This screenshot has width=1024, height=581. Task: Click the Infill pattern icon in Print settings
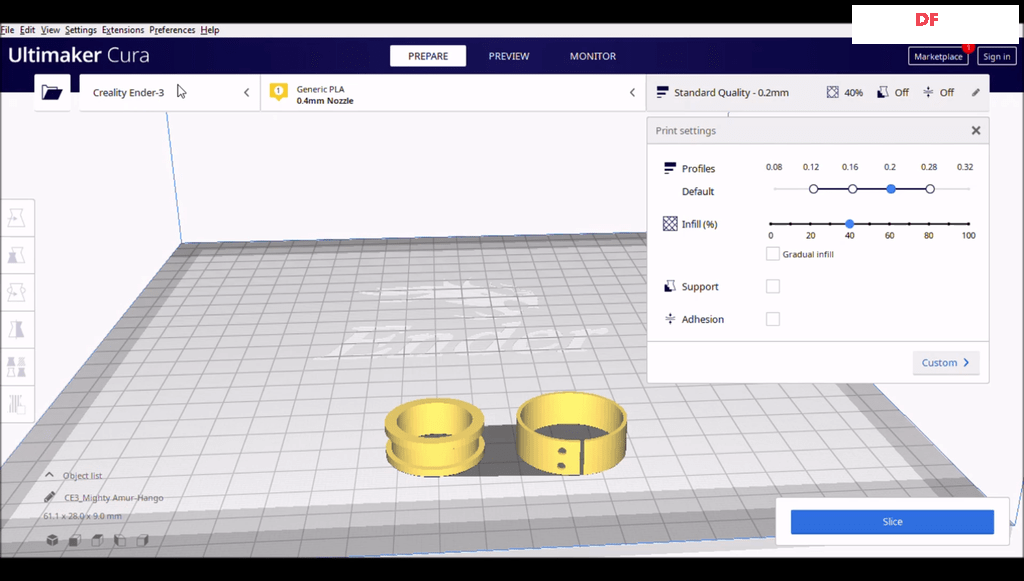point(670,224)
